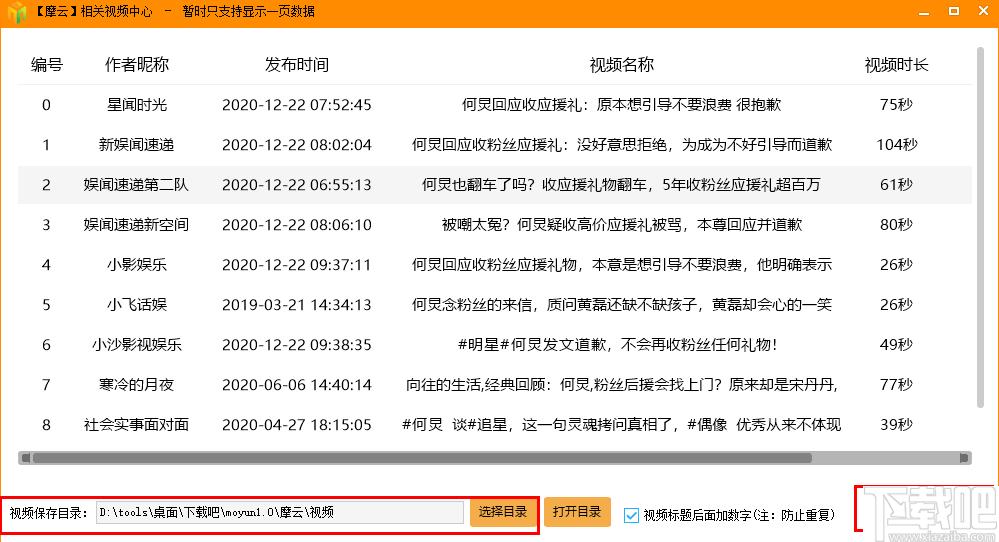Select video #何炅 谈#追星
Viewport: 999px width, 542px height.
[x=621, y=425]
